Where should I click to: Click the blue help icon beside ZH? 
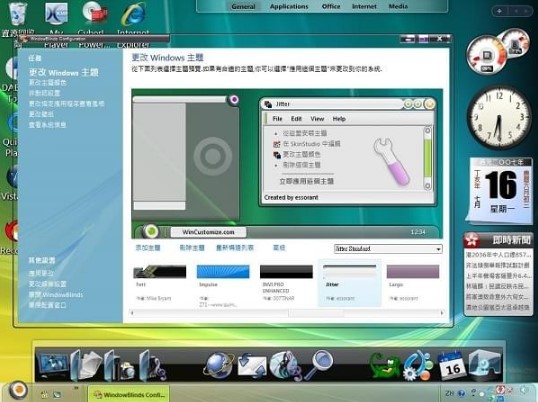[x=461, y=393]
